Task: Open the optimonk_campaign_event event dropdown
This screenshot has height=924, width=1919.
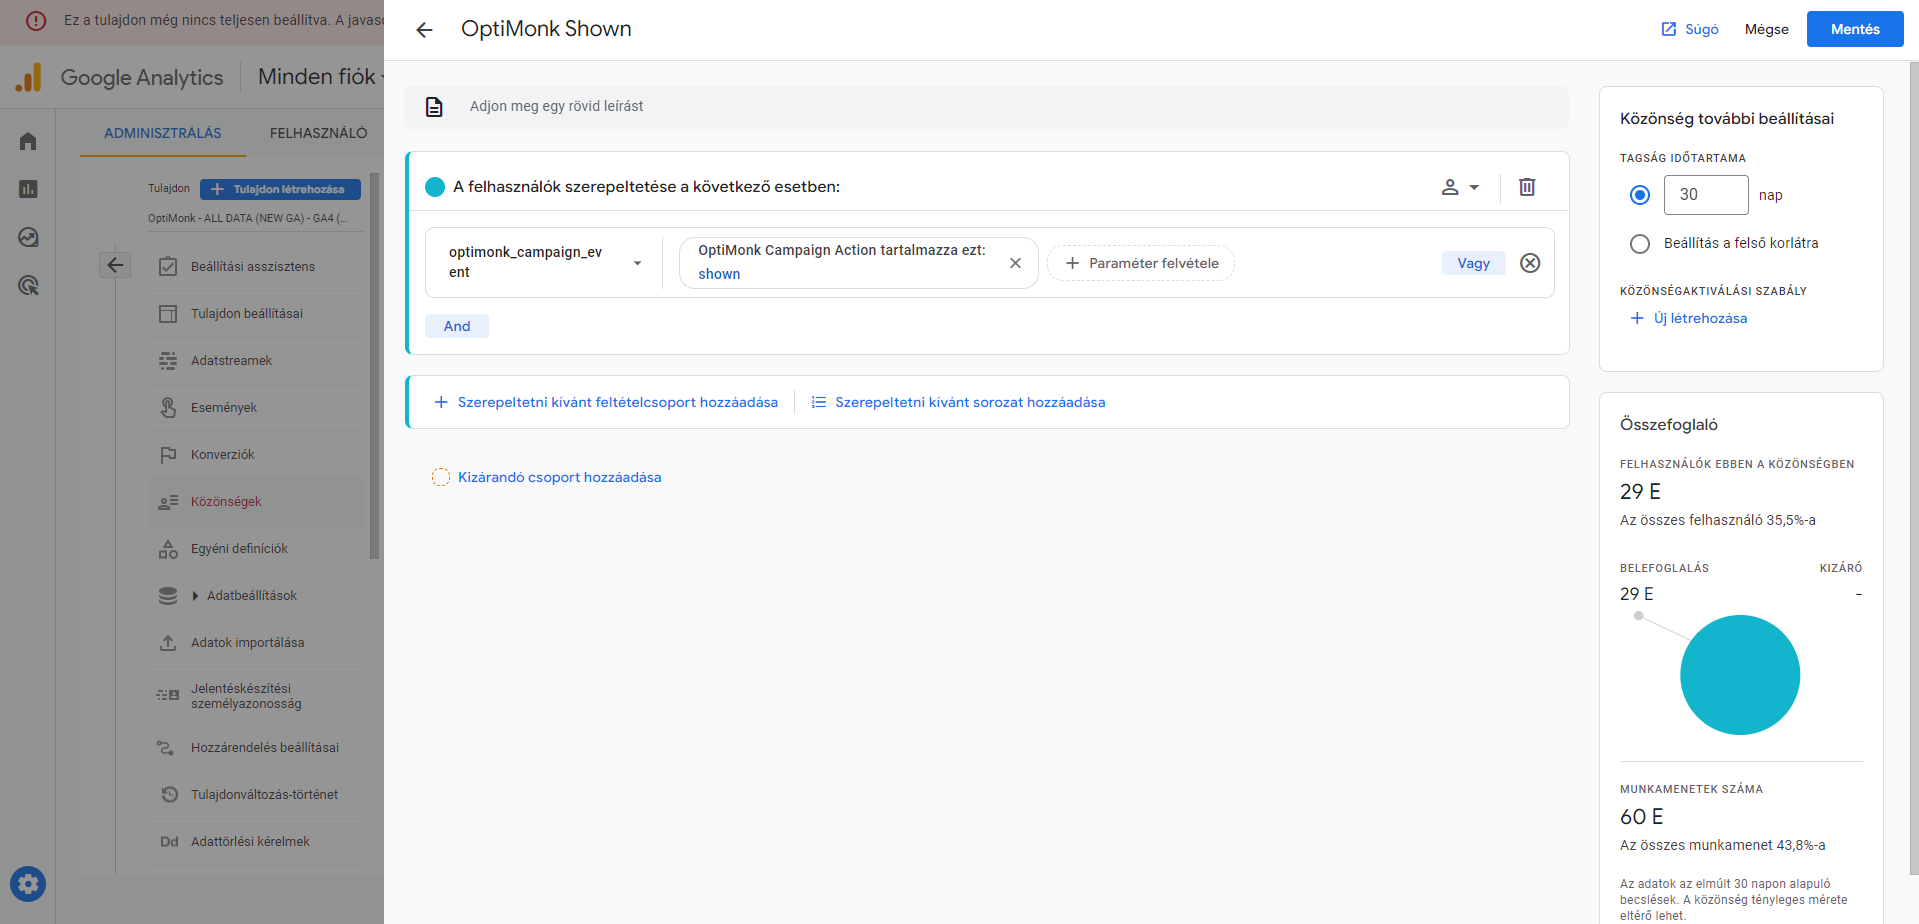Action: point(544,262)
